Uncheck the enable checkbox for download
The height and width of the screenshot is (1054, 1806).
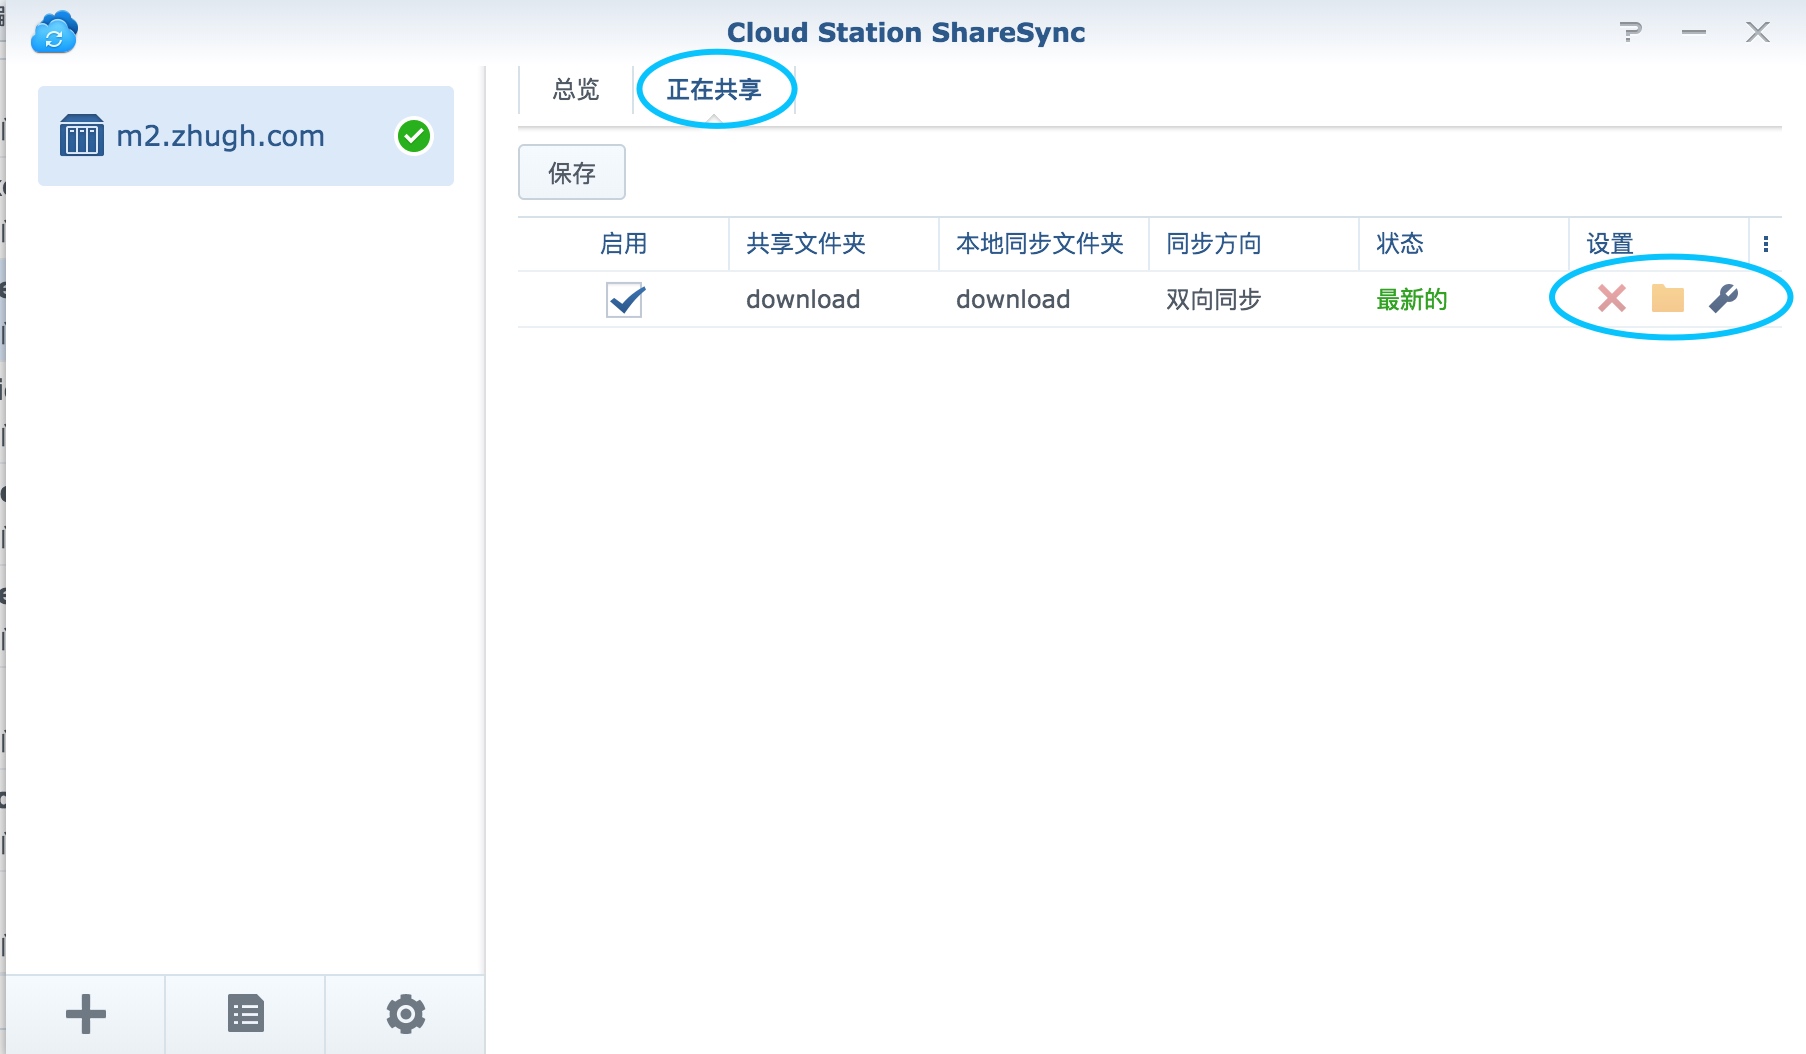tap(625, 299)
